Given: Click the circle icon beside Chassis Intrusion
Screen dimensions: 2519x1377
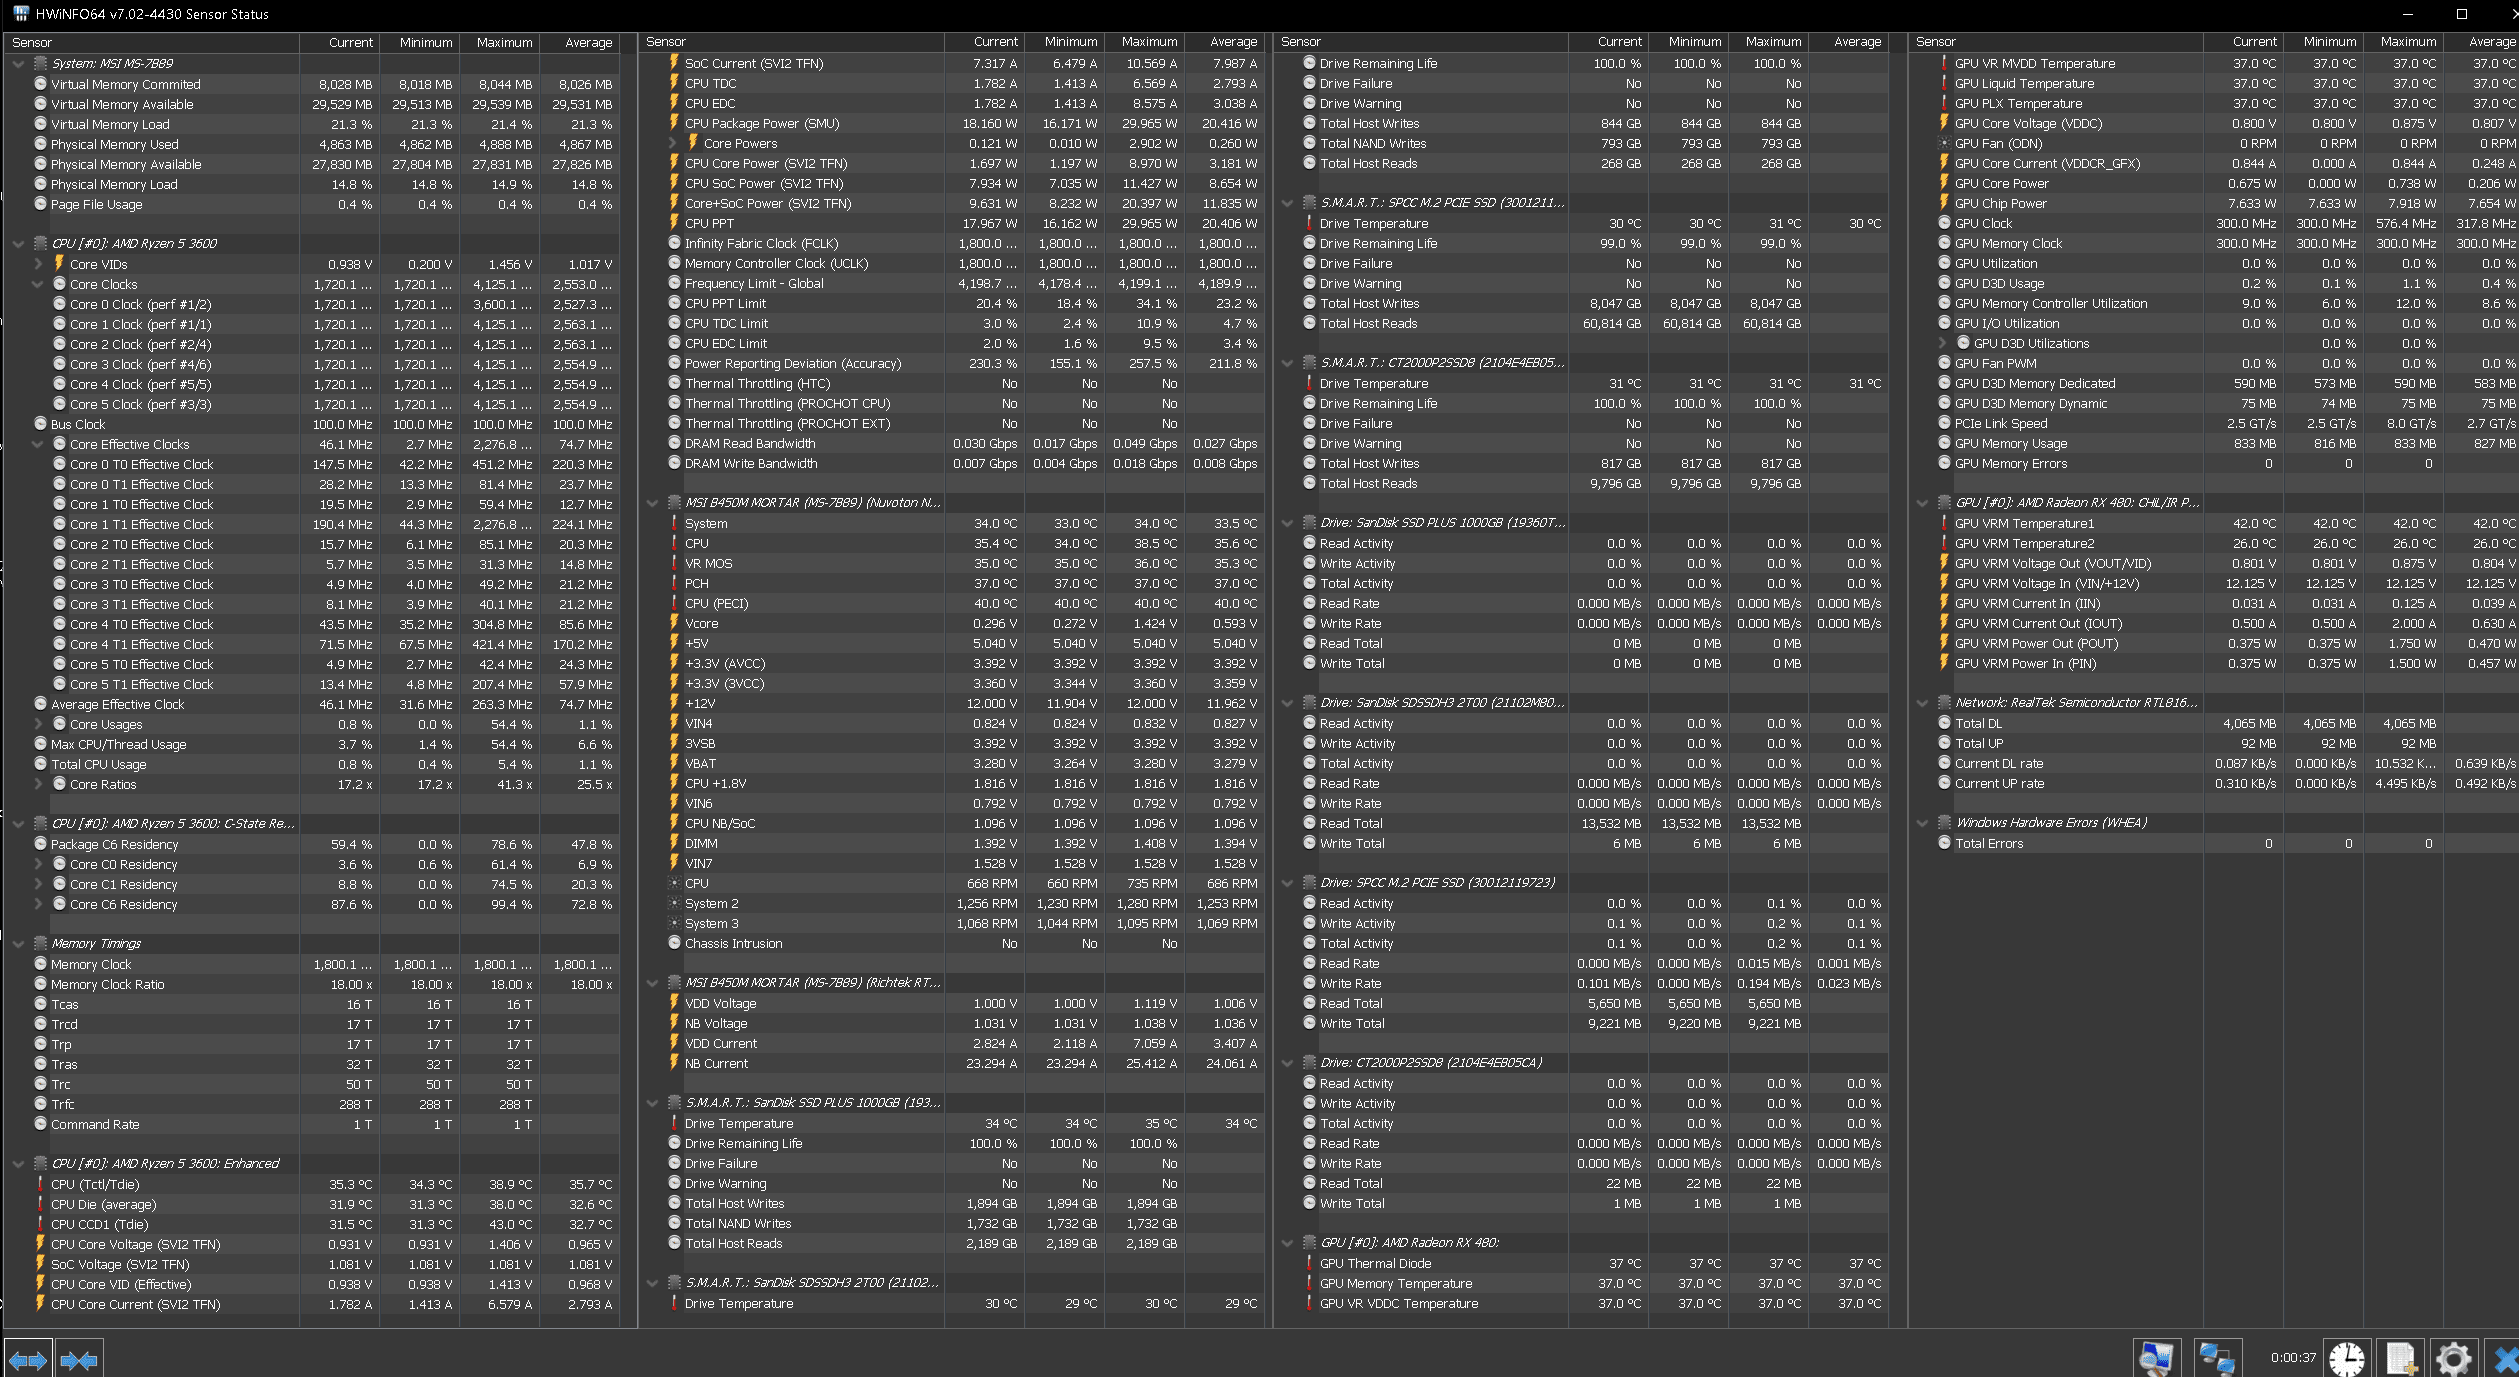Looking at the screenshot, I should point(675,944).
